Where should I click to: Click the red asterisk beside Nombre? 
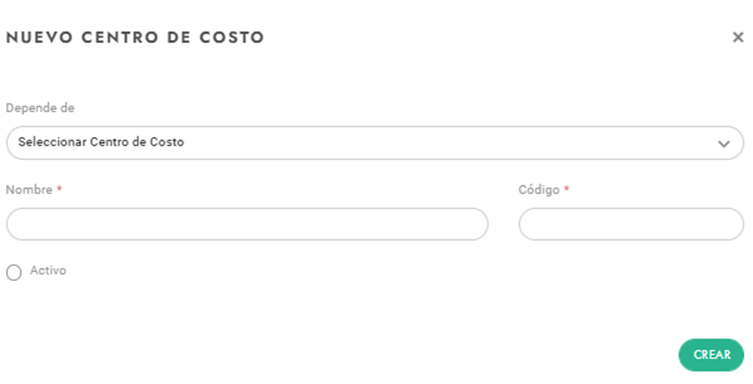point(60,189)
